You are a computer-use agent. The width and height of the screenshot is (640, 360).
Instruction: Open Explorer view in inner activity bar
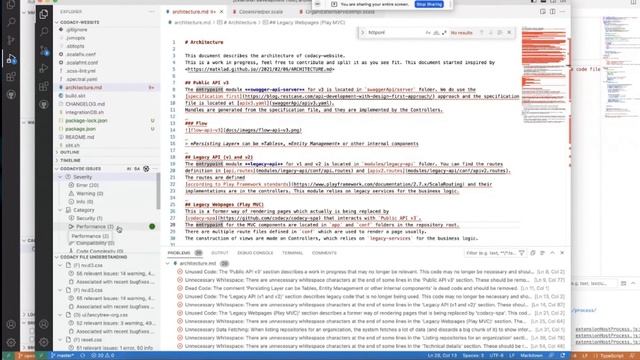point(44,15)
